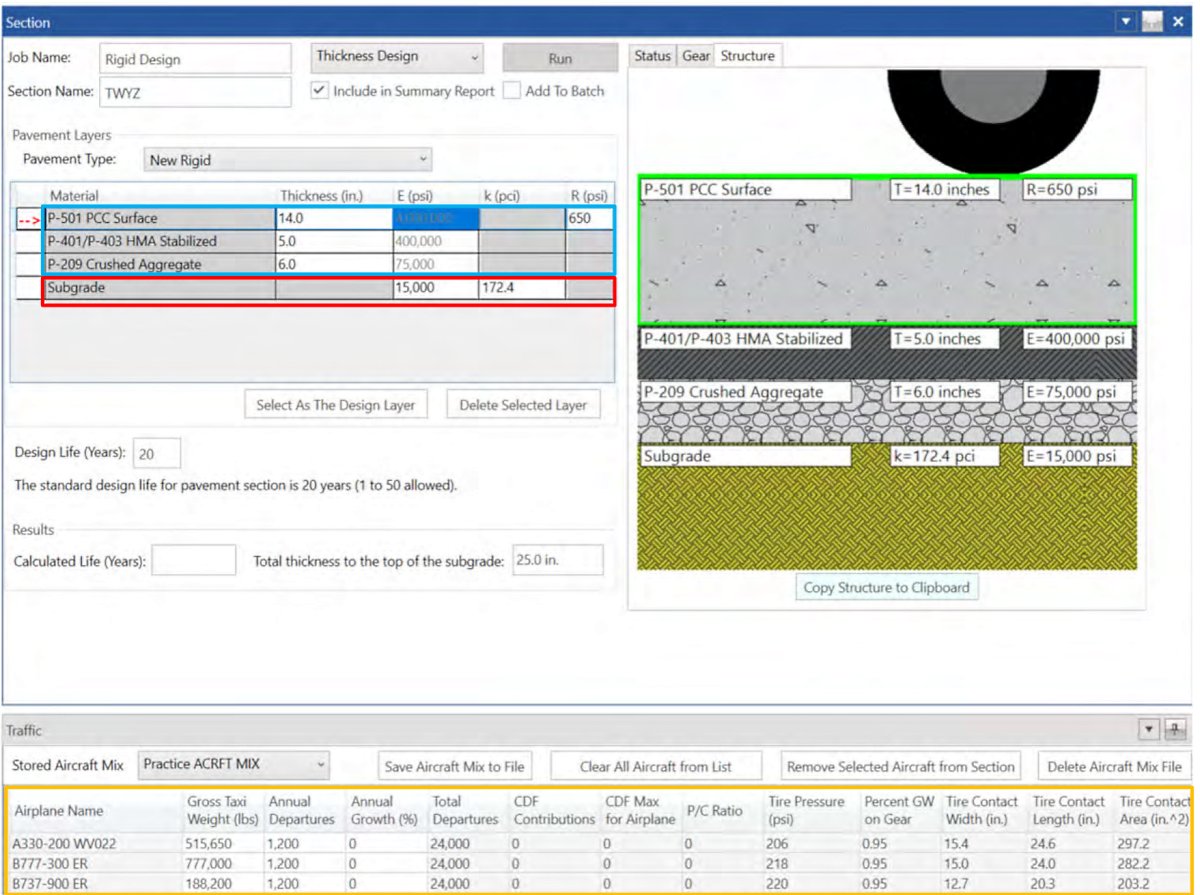Open the Section panel window-position menu arrow
Image resolution: width=1200 pixels, height=895 pixels.
1128,22
